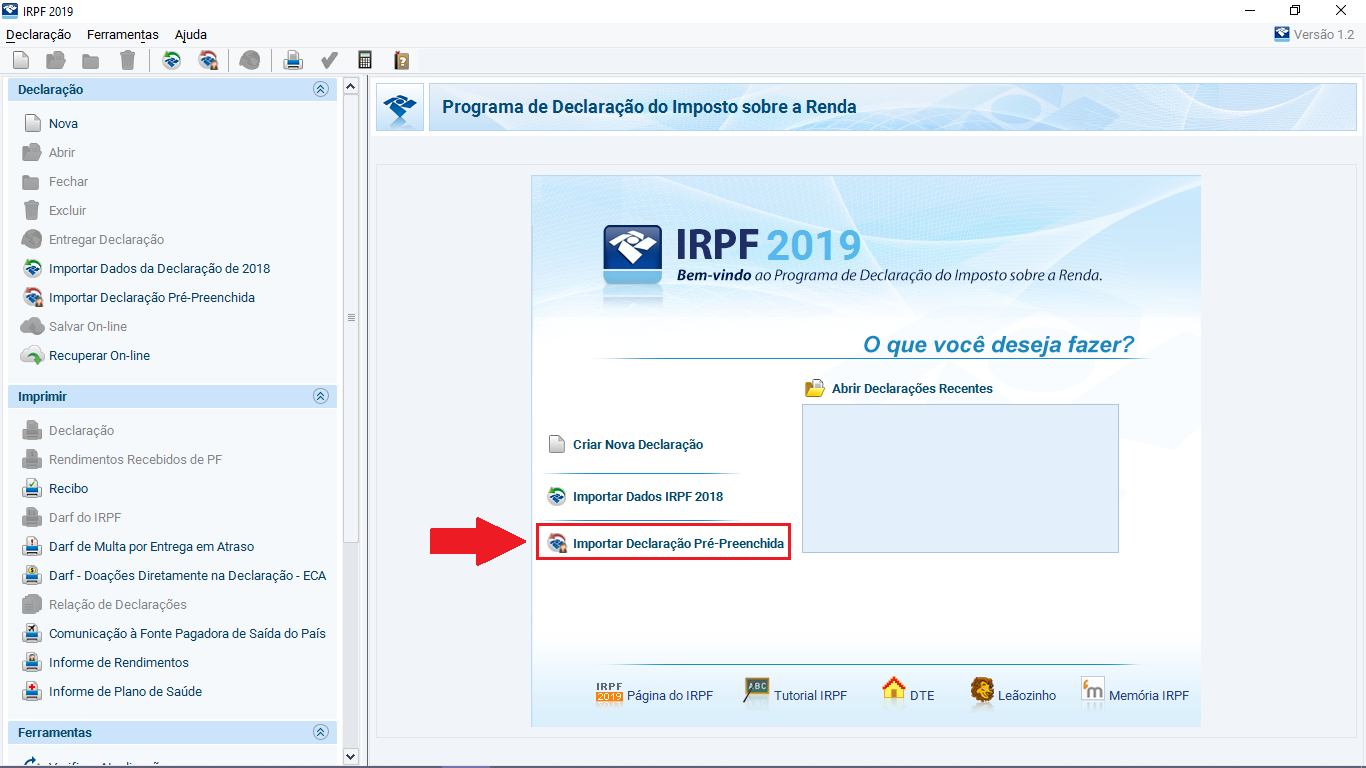
Task: Collapse the Imprimir sidebar section
Action: [321, 396]
